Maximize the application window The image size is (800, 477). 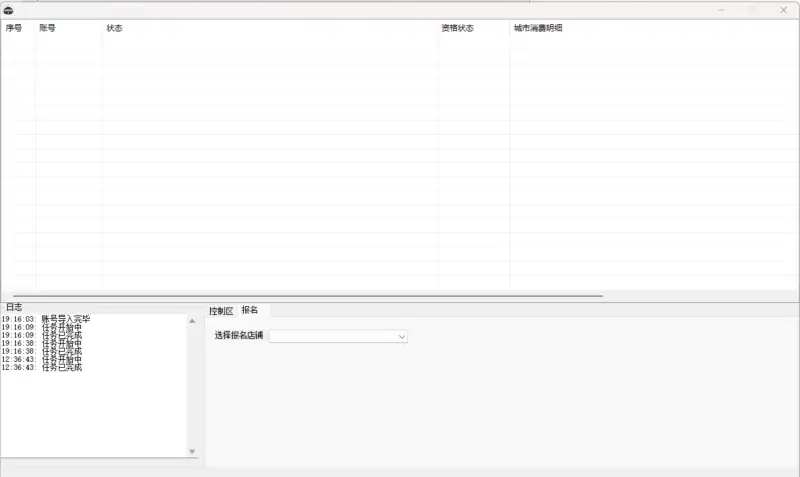tap(752, 10)
